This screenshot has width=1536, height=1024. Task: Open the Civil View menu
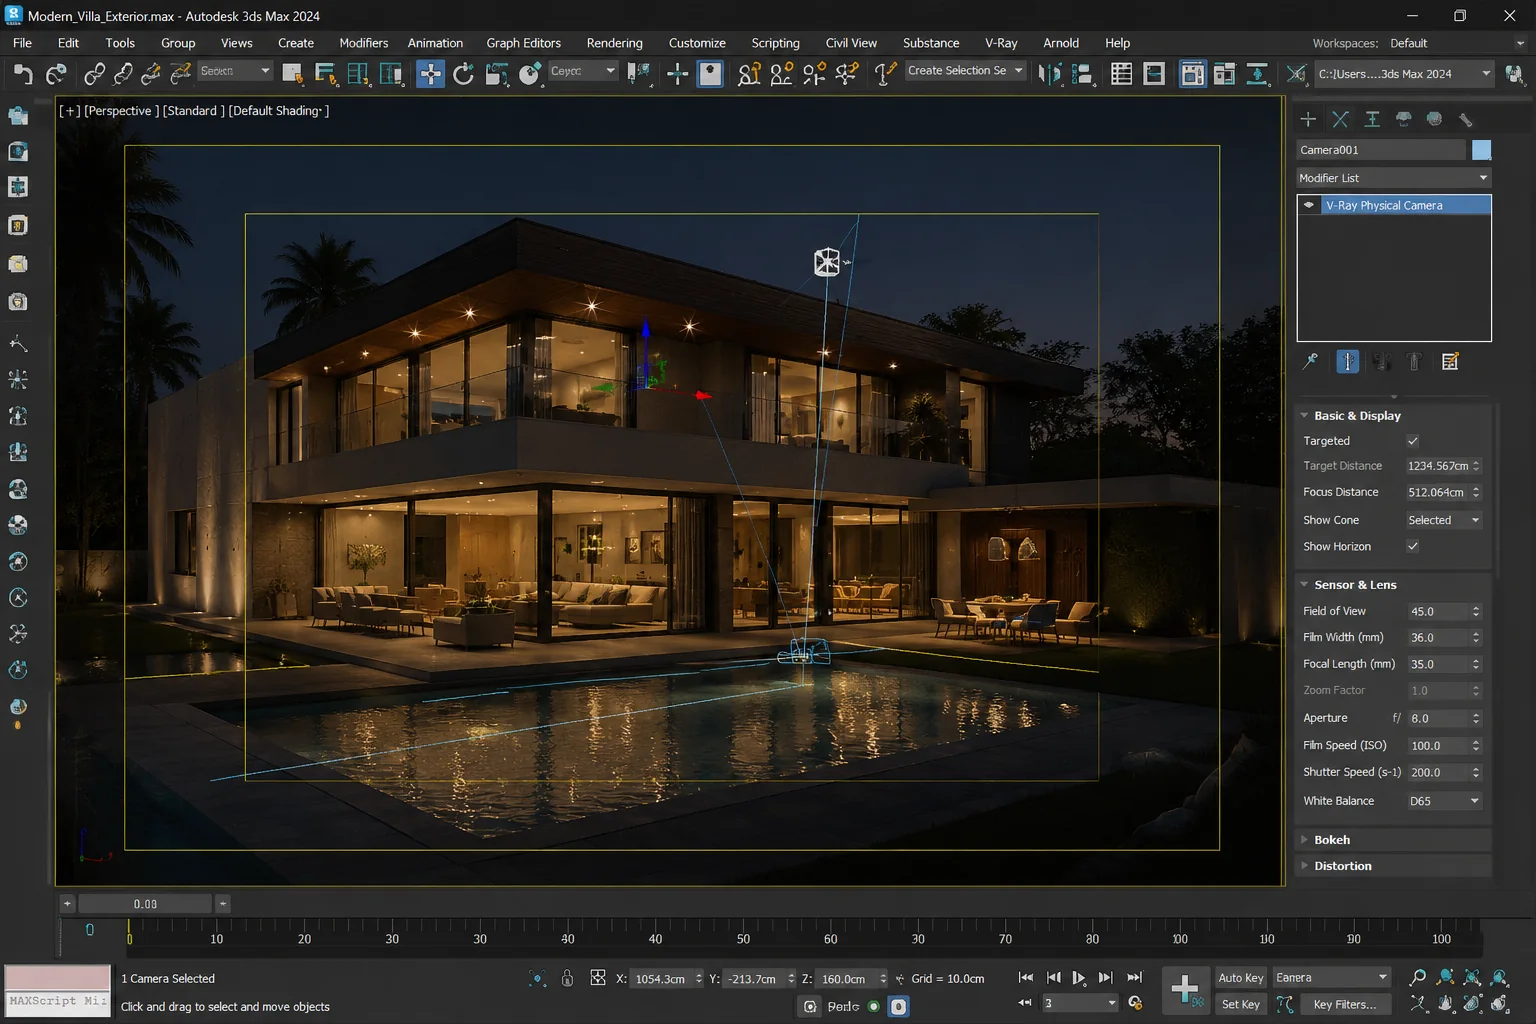coord(851,43)
